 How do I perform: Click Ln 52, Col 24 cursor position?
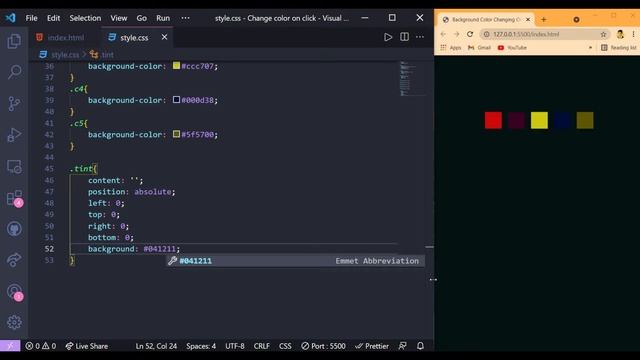click(156, 346)
